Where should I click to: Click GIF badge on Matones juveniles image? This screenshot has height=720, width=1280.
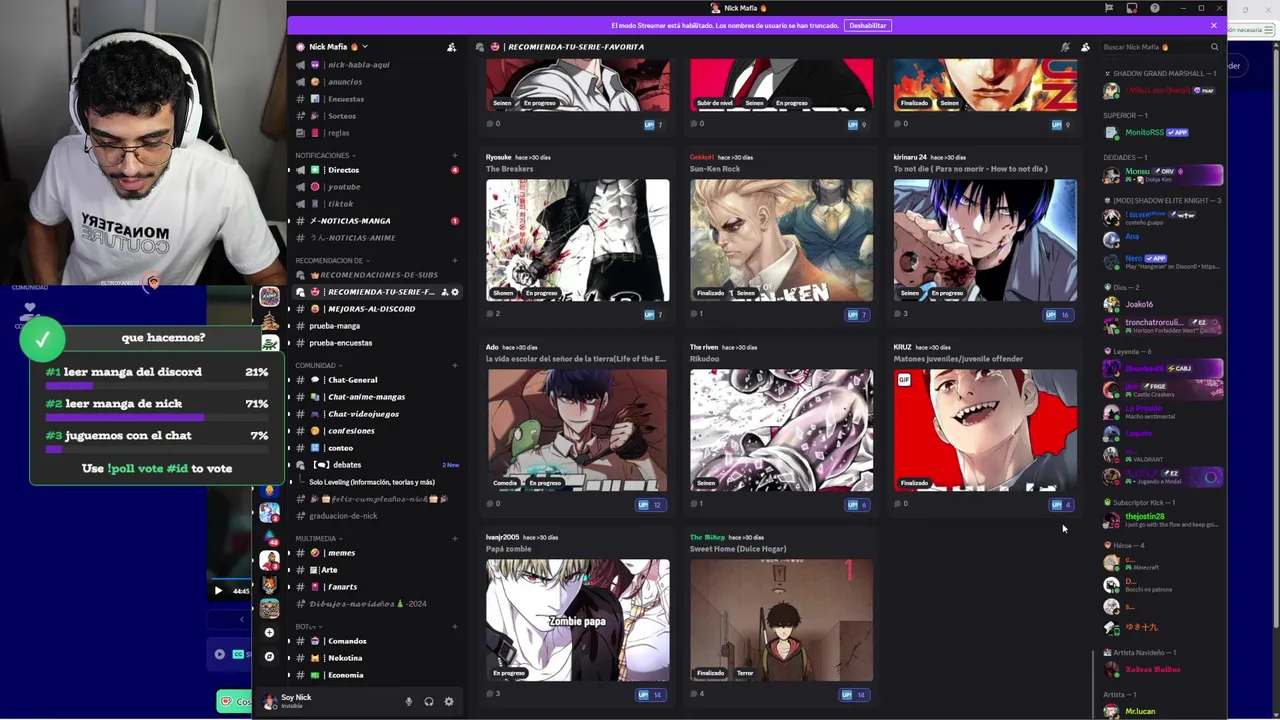click(904, 380)
